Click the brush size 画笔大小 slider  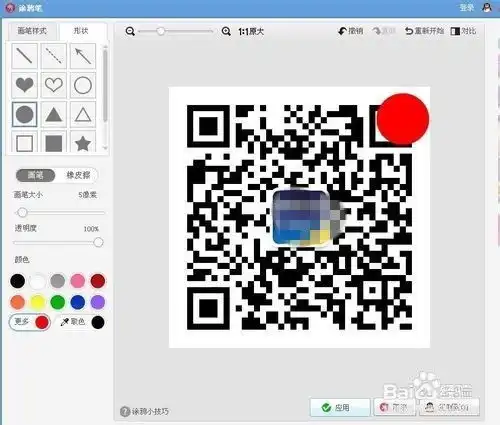pyautogui.click(x=59, y=212)
